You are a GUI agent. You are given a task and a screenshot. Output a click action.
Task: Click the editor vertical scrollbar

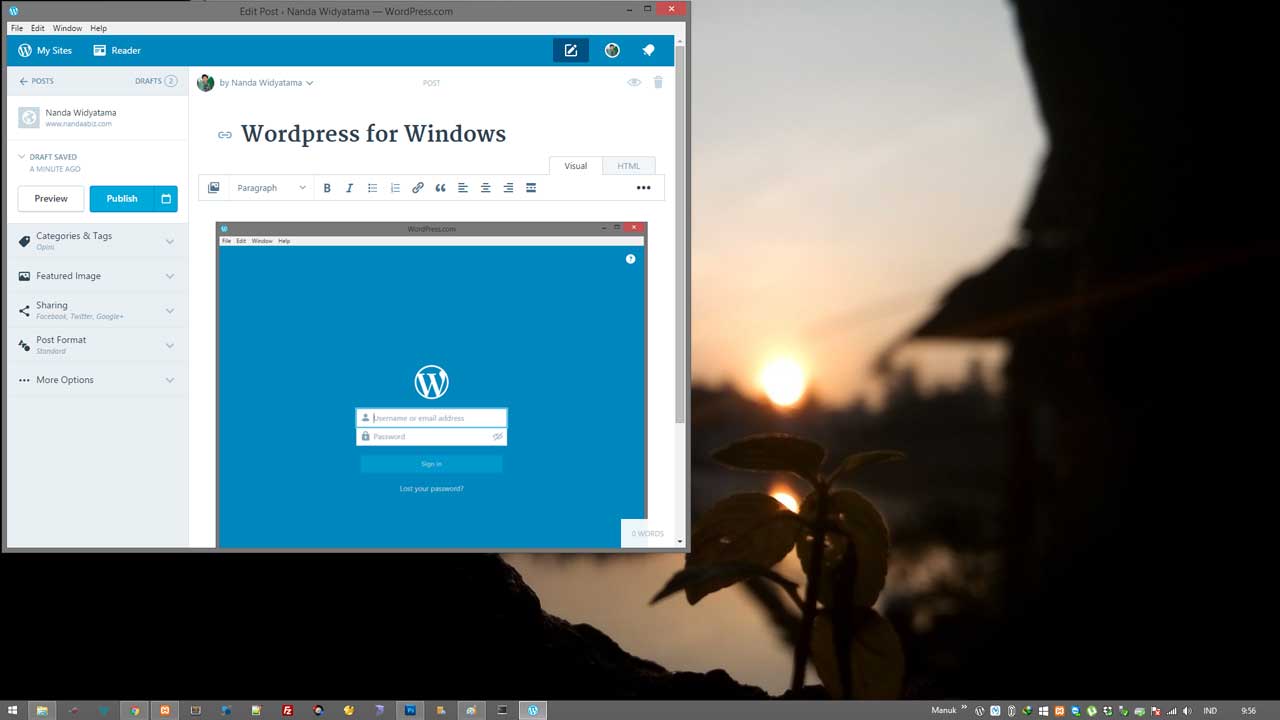coord(680,235)
